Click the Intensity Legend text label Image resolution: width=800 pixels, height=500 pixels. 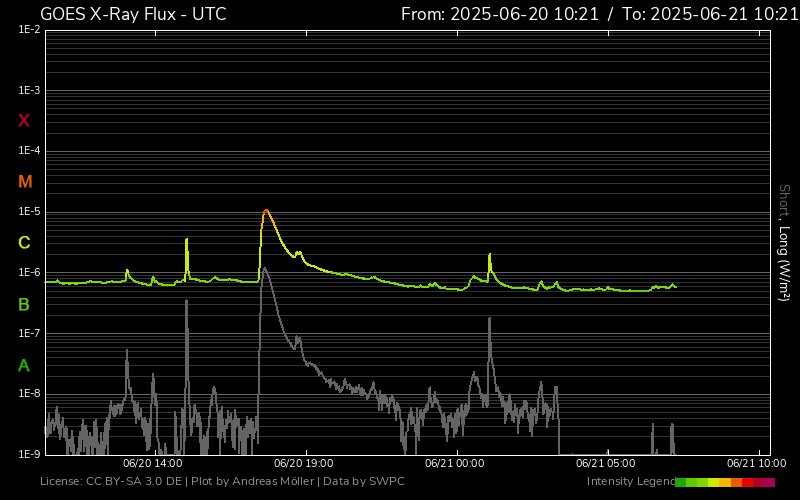tap(630, 482)
